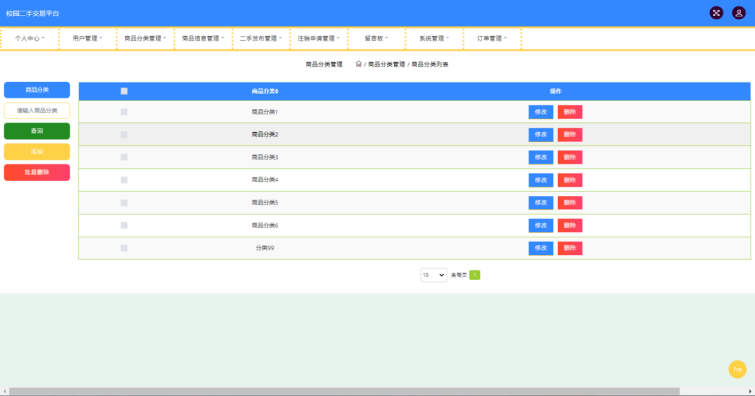Image resolution: width=755 pixels, height=396 pixels.
Task: Click 删除 for 商品分类6
Action: (x=570, y=225)
